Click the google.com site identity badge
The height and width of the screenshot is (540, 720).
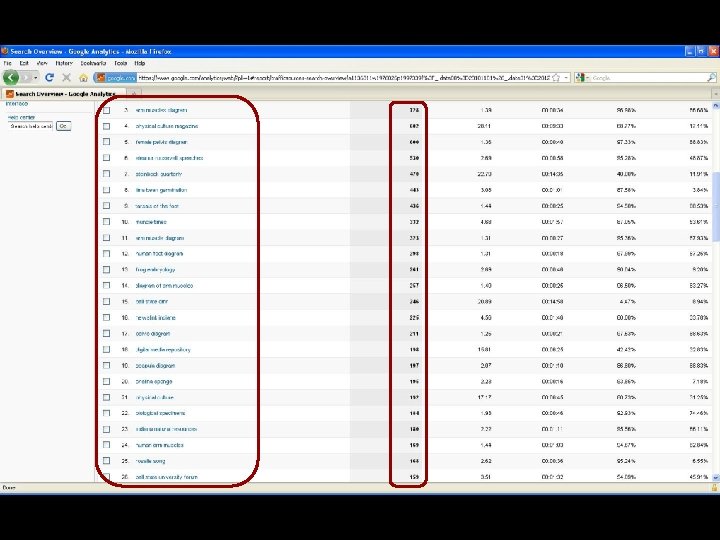(x=116, y=78)
